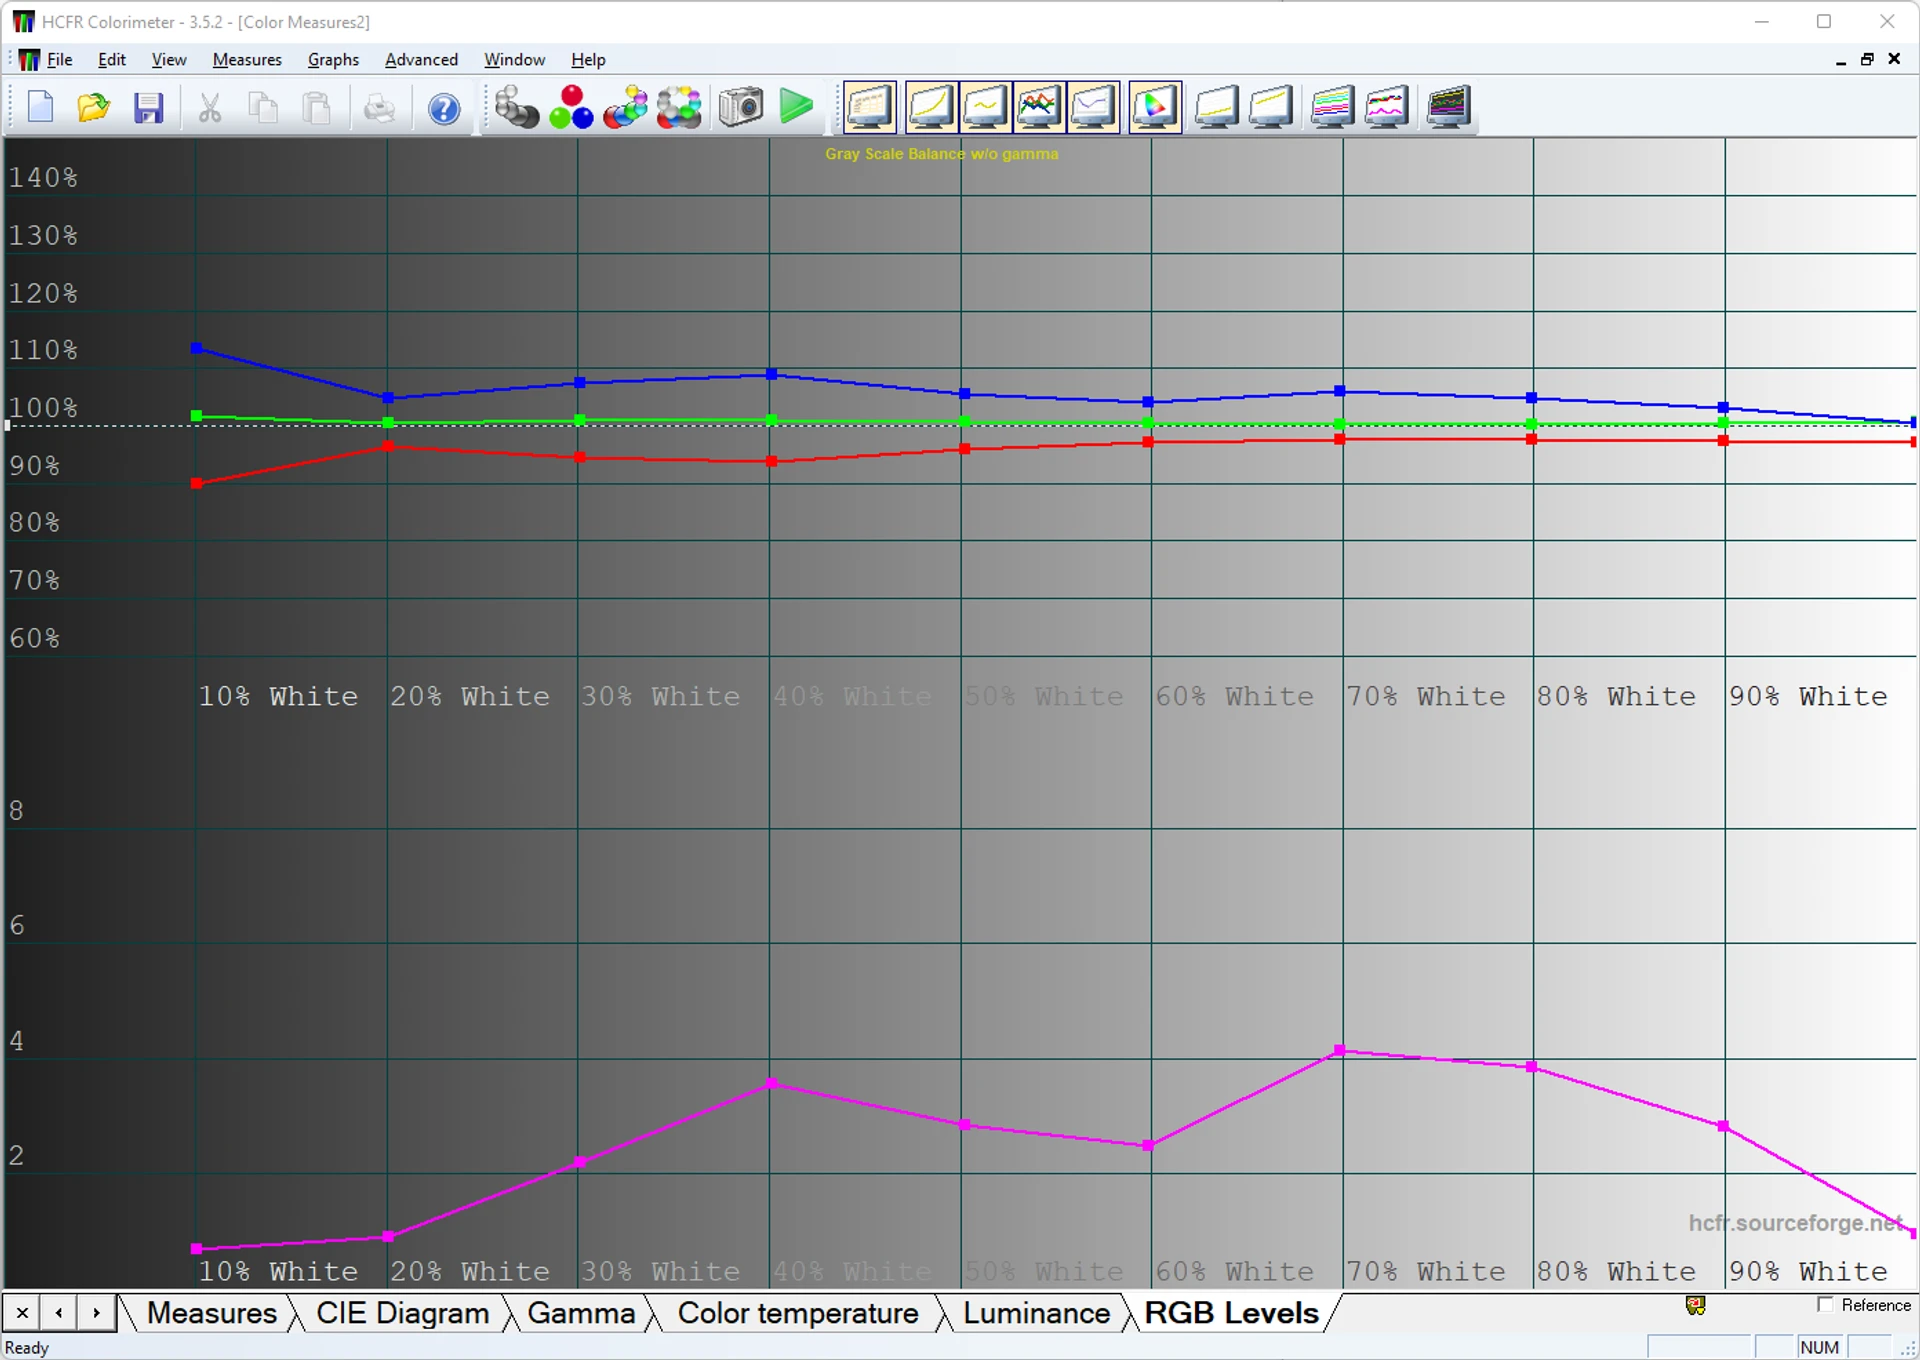This screenshot has height=1360, width=1920.
Task: Click the Paste clipboard icon
Action: point(317,107)
